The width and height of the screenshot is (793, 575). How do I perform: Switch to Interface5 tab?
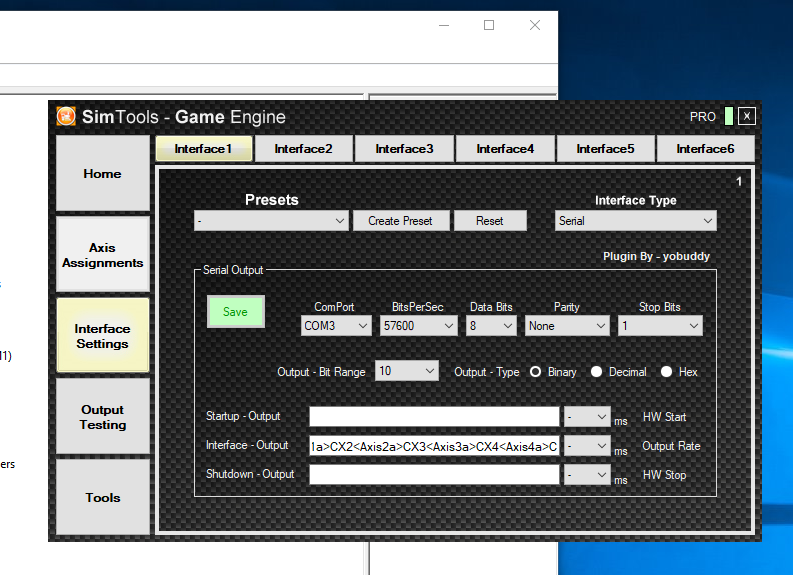605,149
